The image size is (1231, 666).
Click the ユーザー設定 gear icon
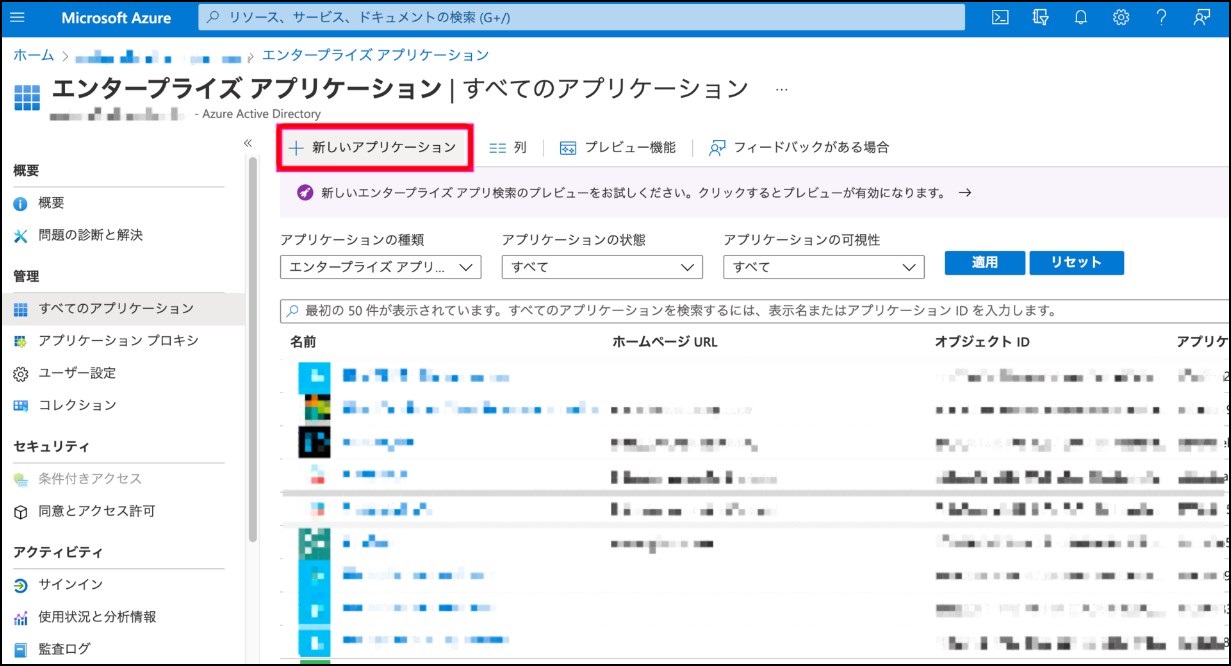[21, 373]
